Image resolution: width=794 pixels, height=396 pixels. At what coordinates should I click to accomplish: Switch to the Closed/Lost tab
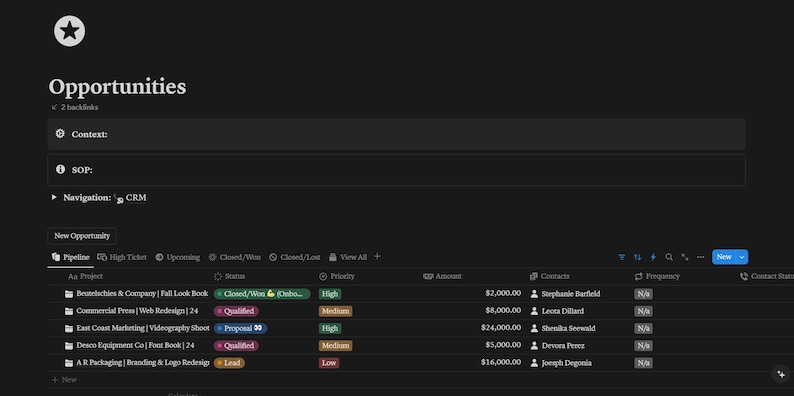(x=295, y=257)
